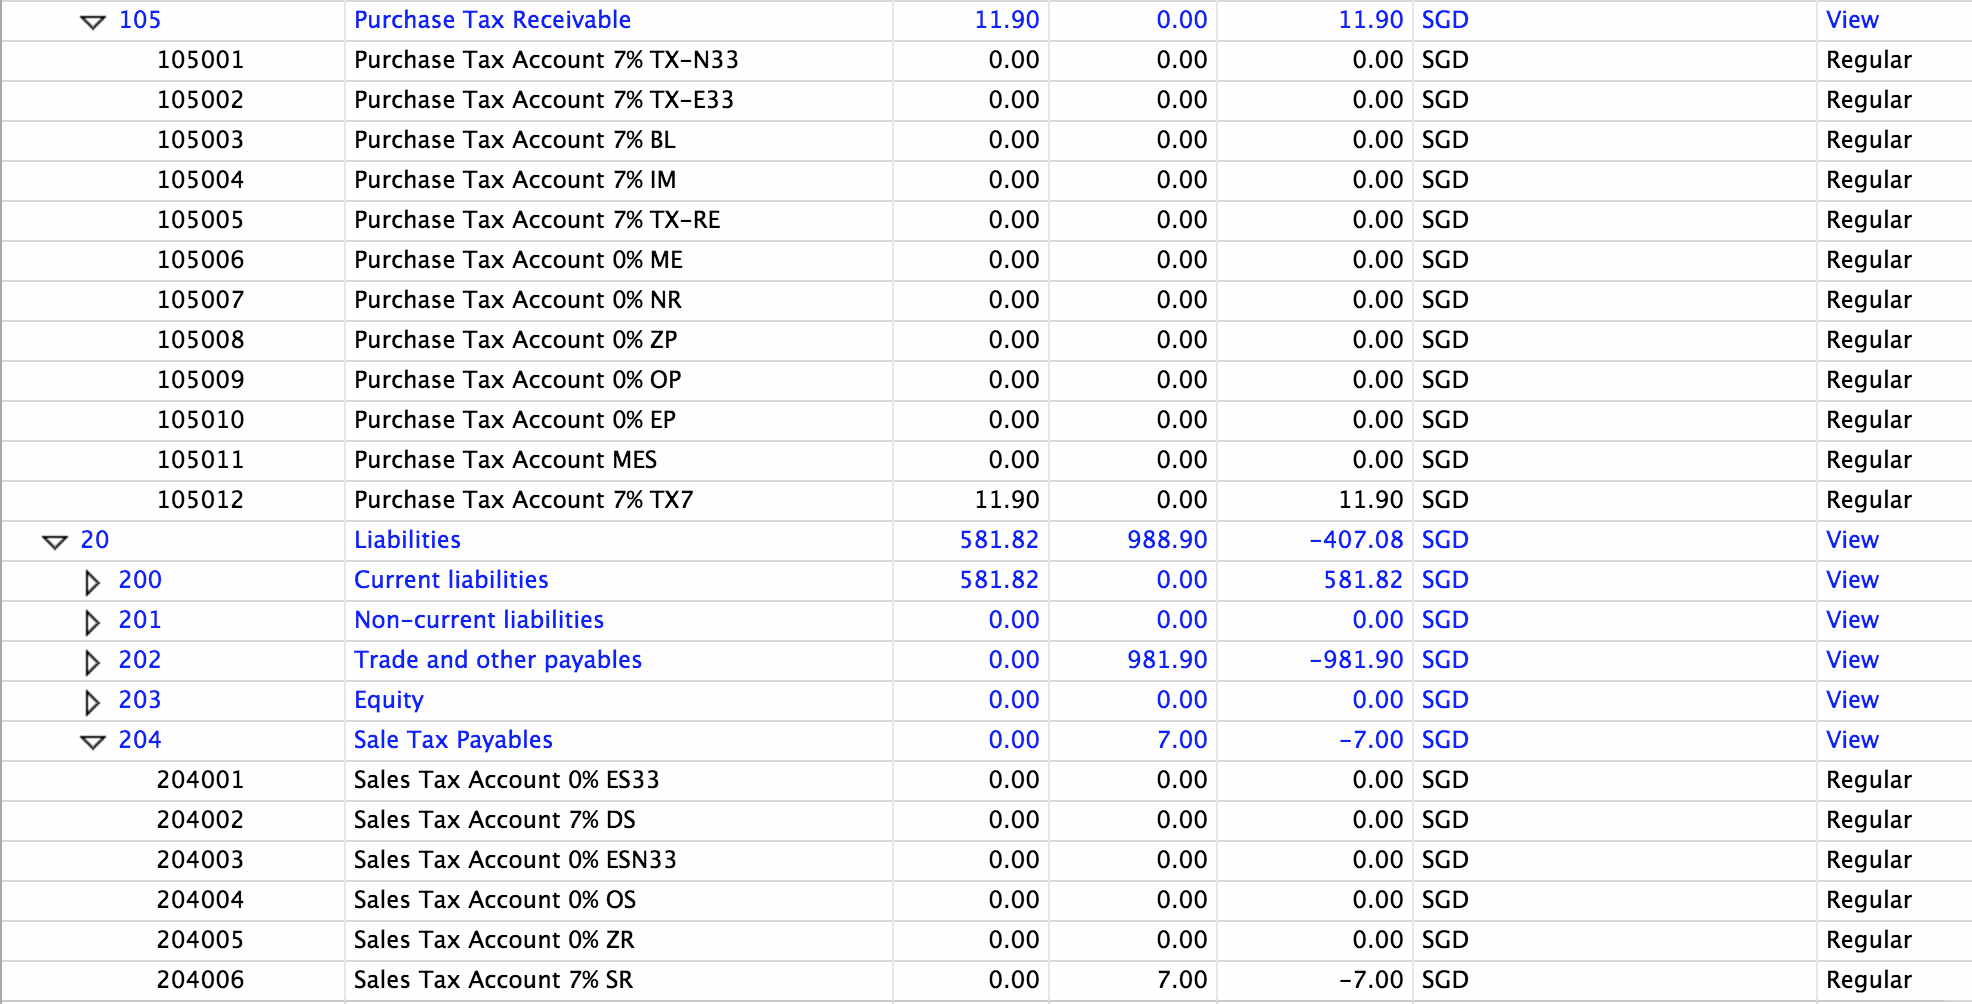Screen dimensions: 1972x1004
Task: Click the 981.90 credit for Trade payables
Action: point(1167,660)
